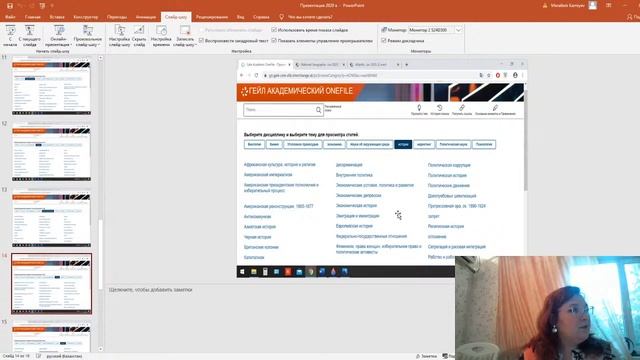Click the spell-check icon in the status bar

(38, 356)
